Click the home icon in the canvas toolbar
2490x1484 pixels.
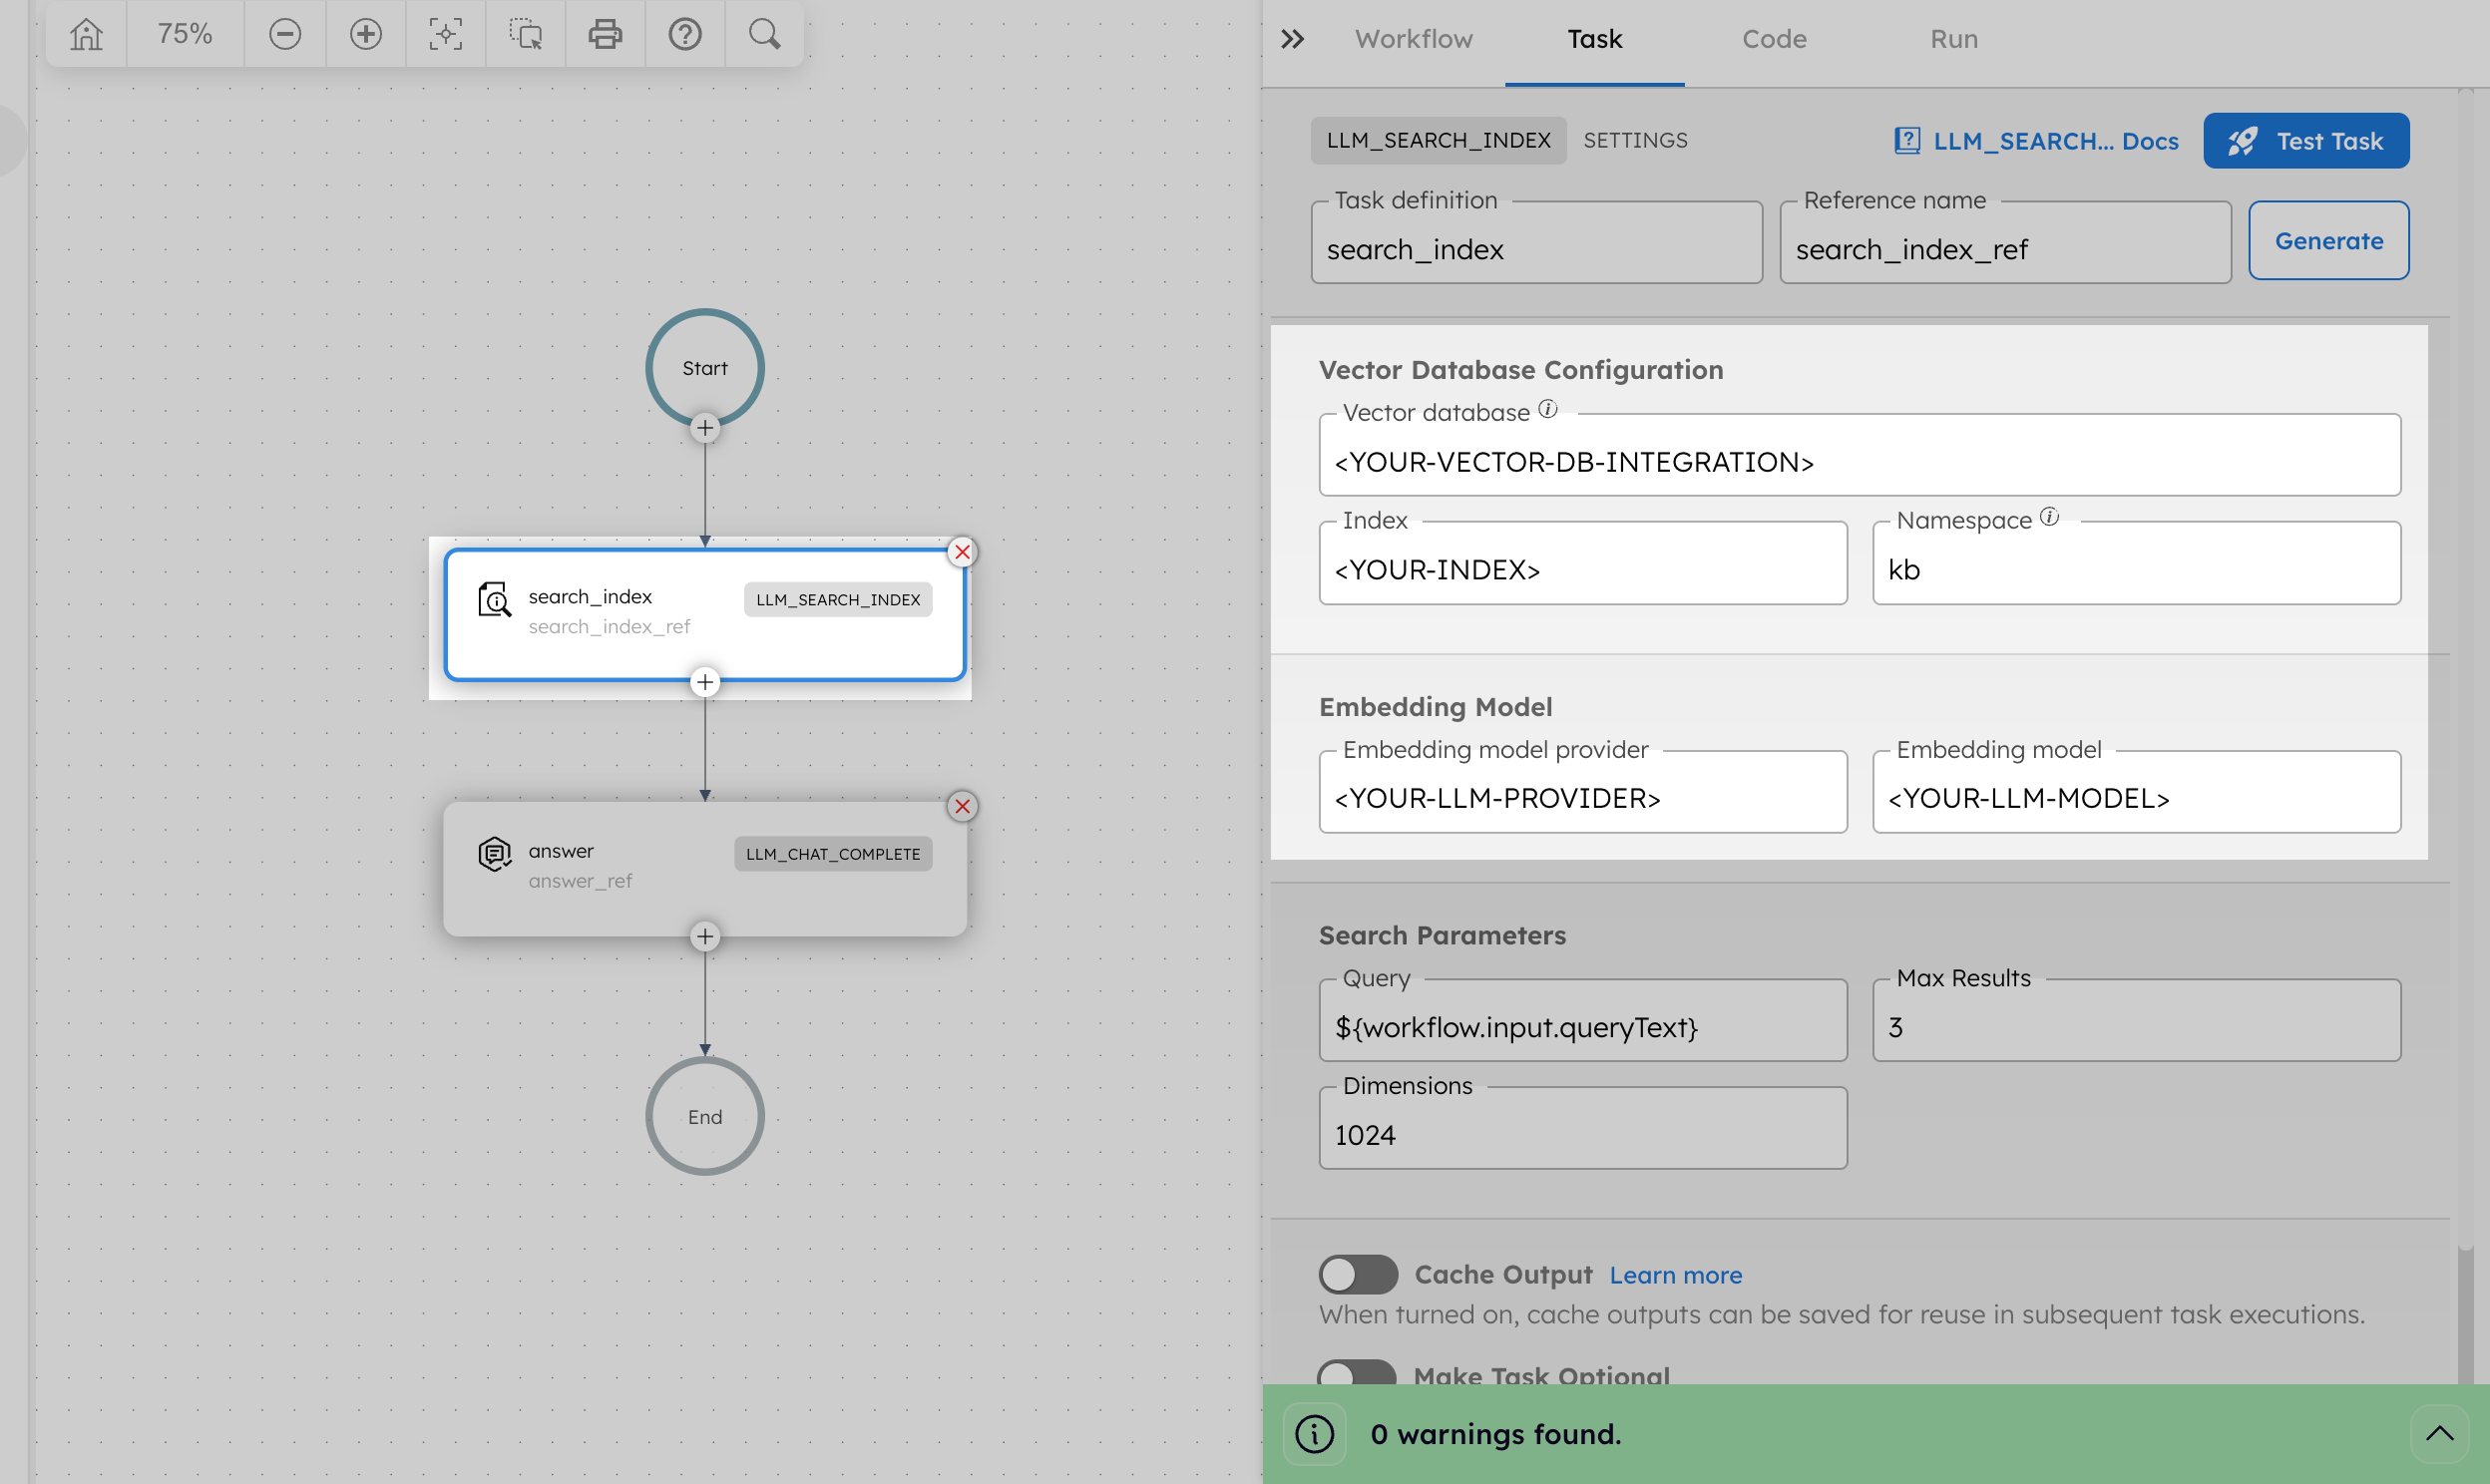85,33
